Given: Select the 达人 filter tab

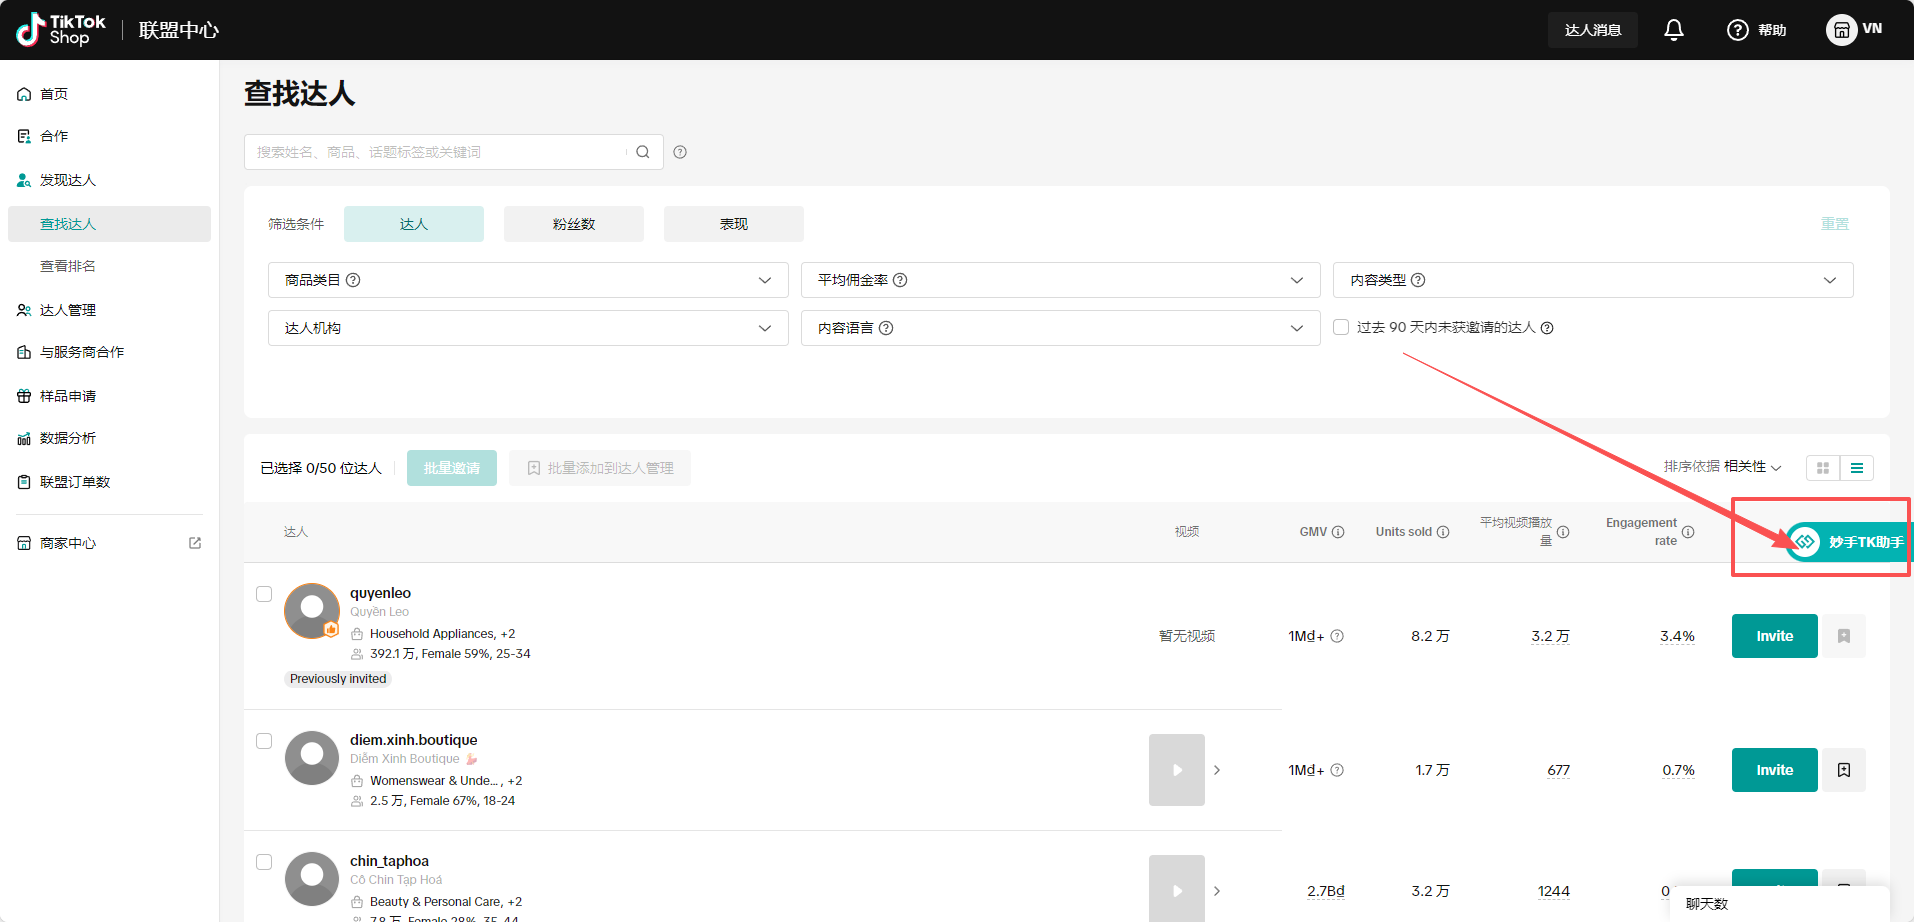Looking at the screenshot, I should pyautogui.click(x=414, y=224).
